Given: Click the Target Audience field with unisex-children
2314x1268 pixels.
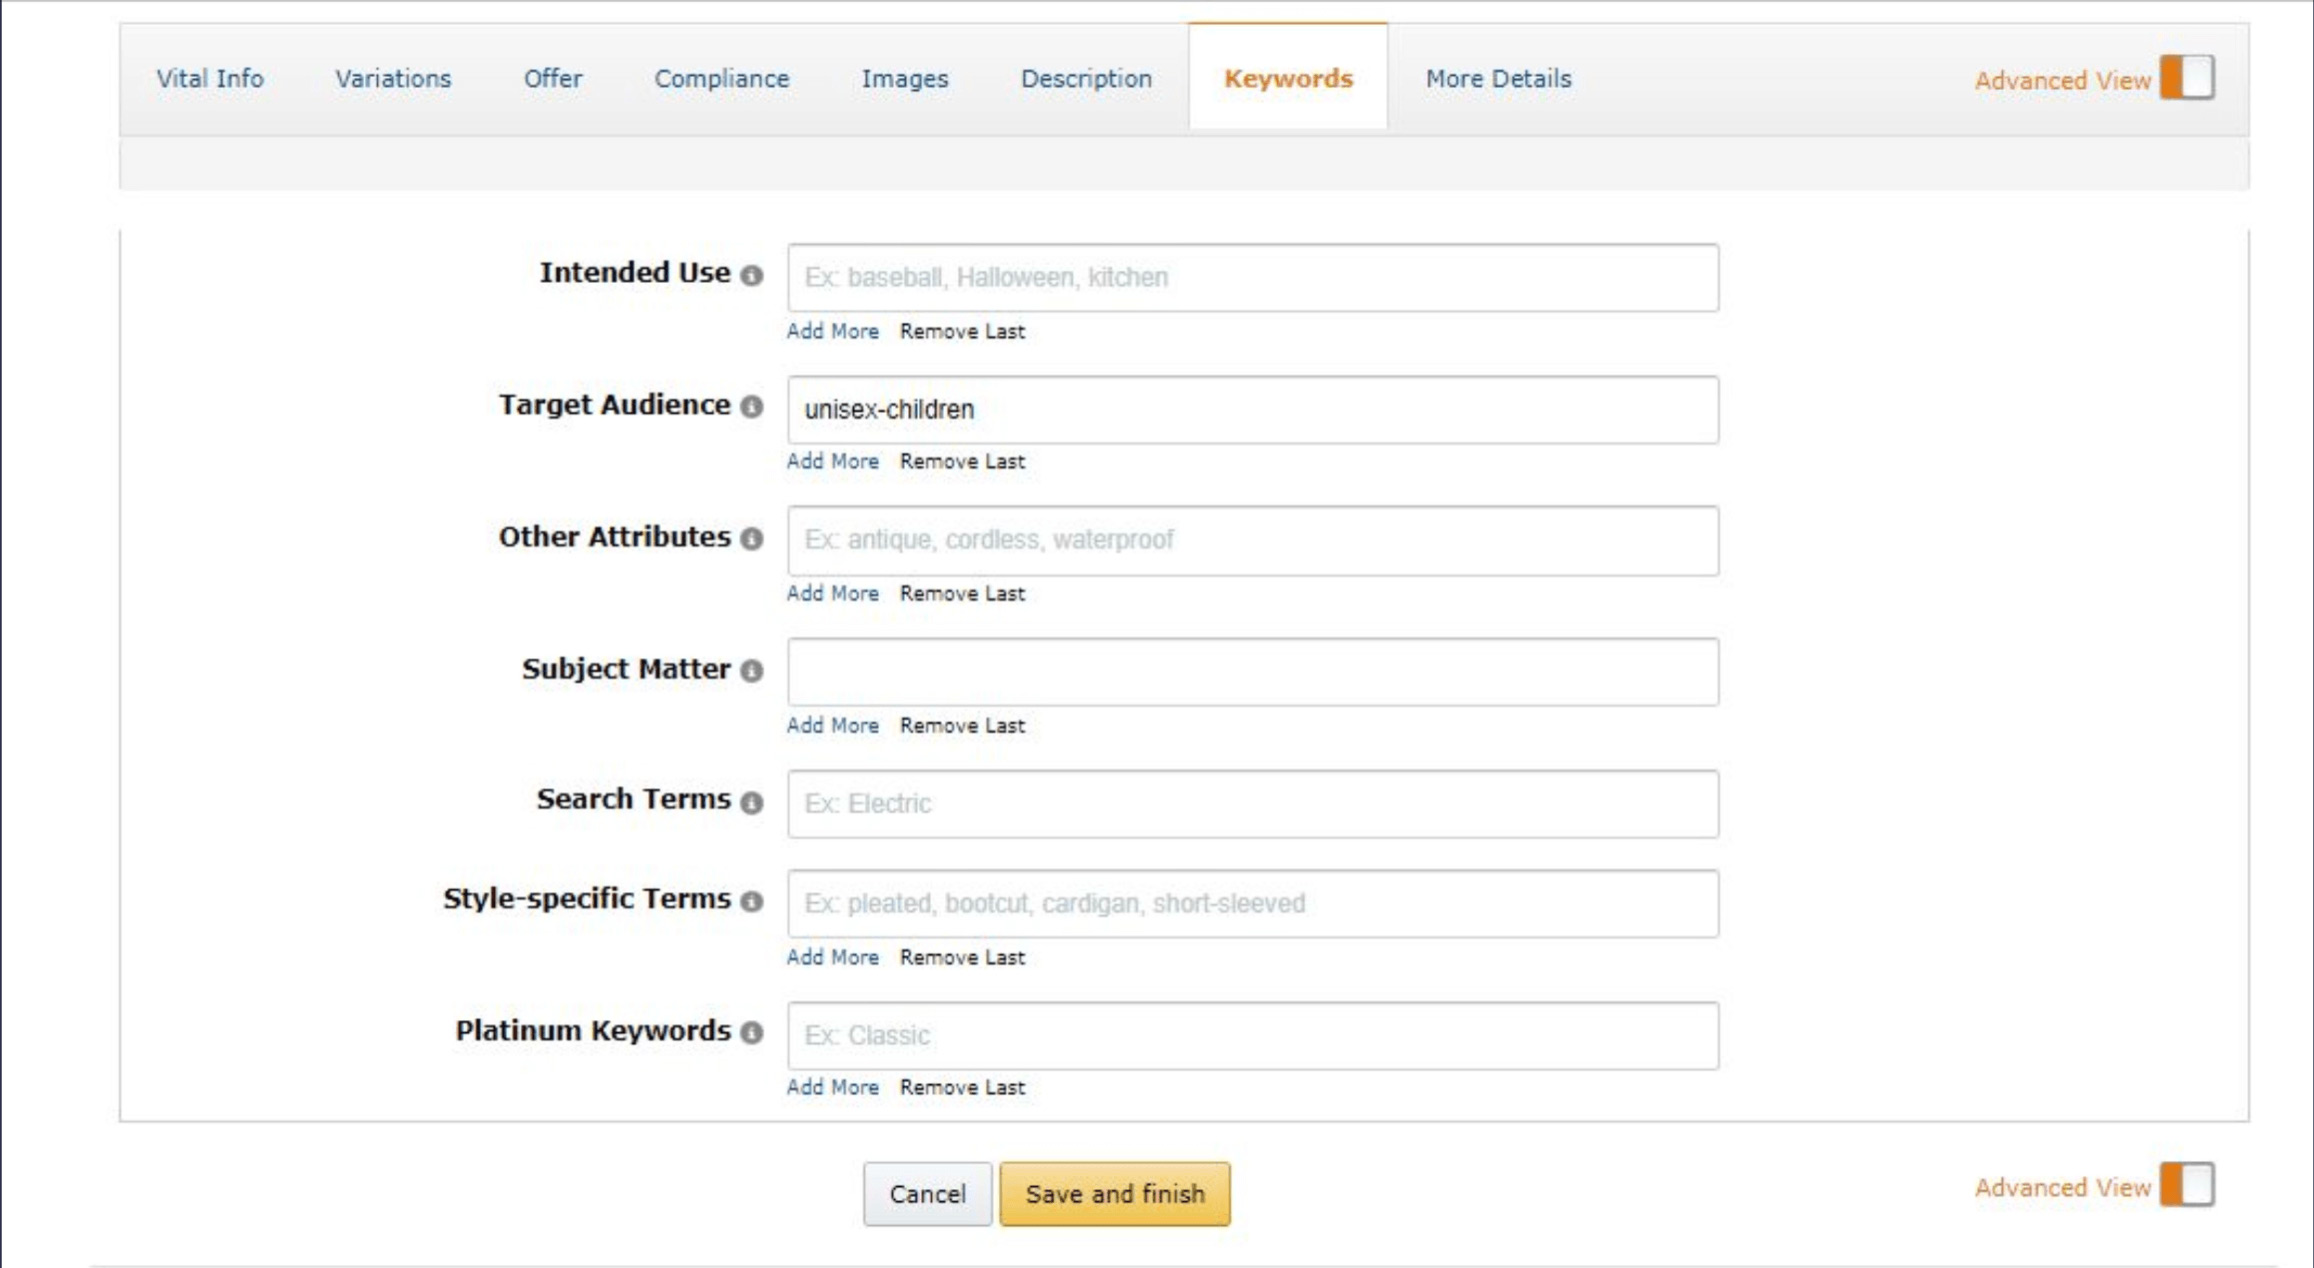Looking at the screenshot, I should tap(1253, 409).
